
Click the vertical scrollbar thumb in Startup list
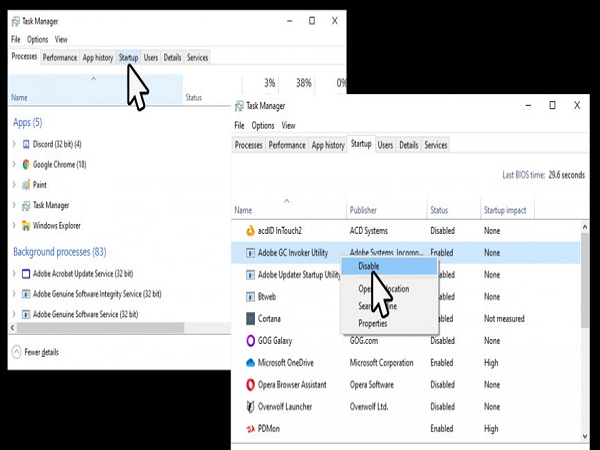585,280
